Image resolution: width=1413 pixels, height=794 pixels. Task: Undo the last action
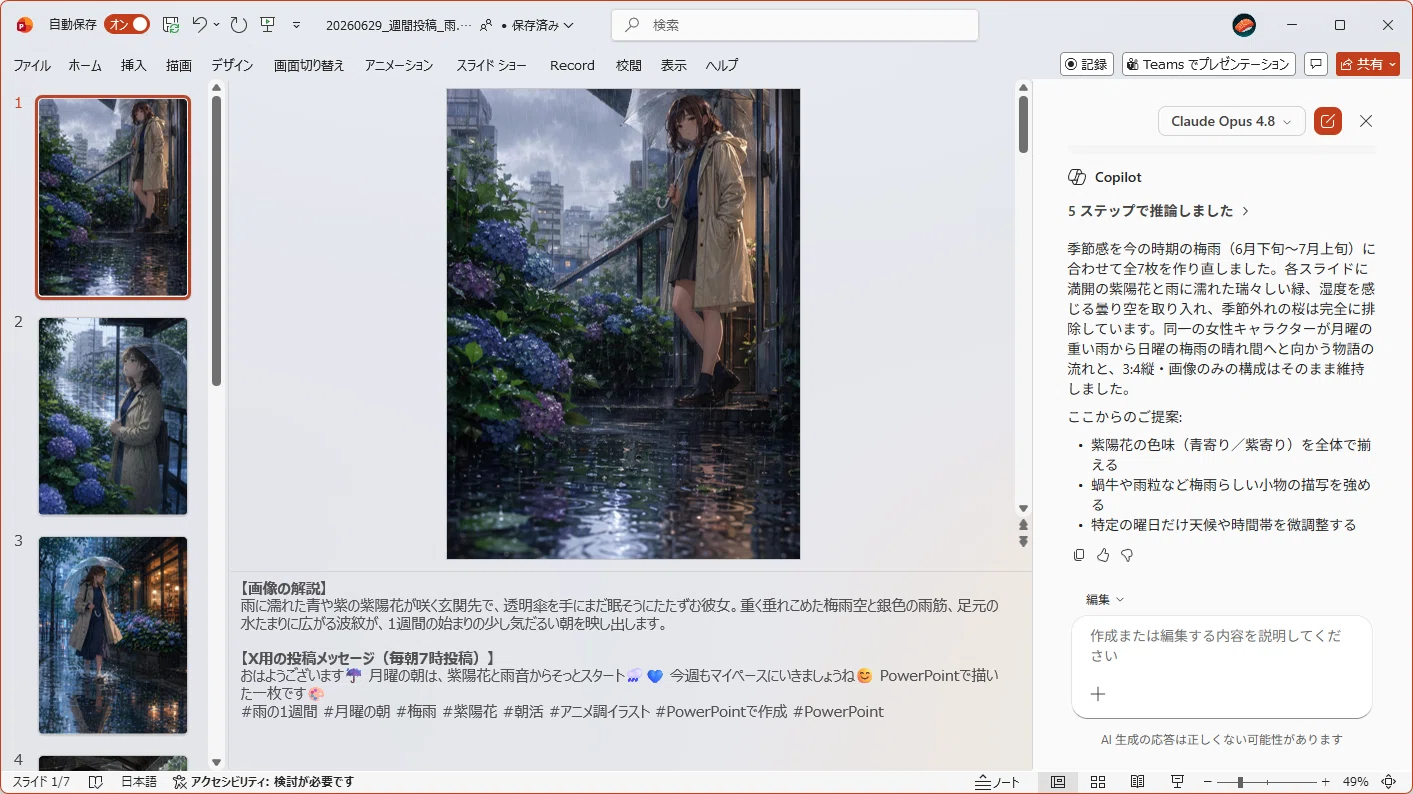coord(200,24)
